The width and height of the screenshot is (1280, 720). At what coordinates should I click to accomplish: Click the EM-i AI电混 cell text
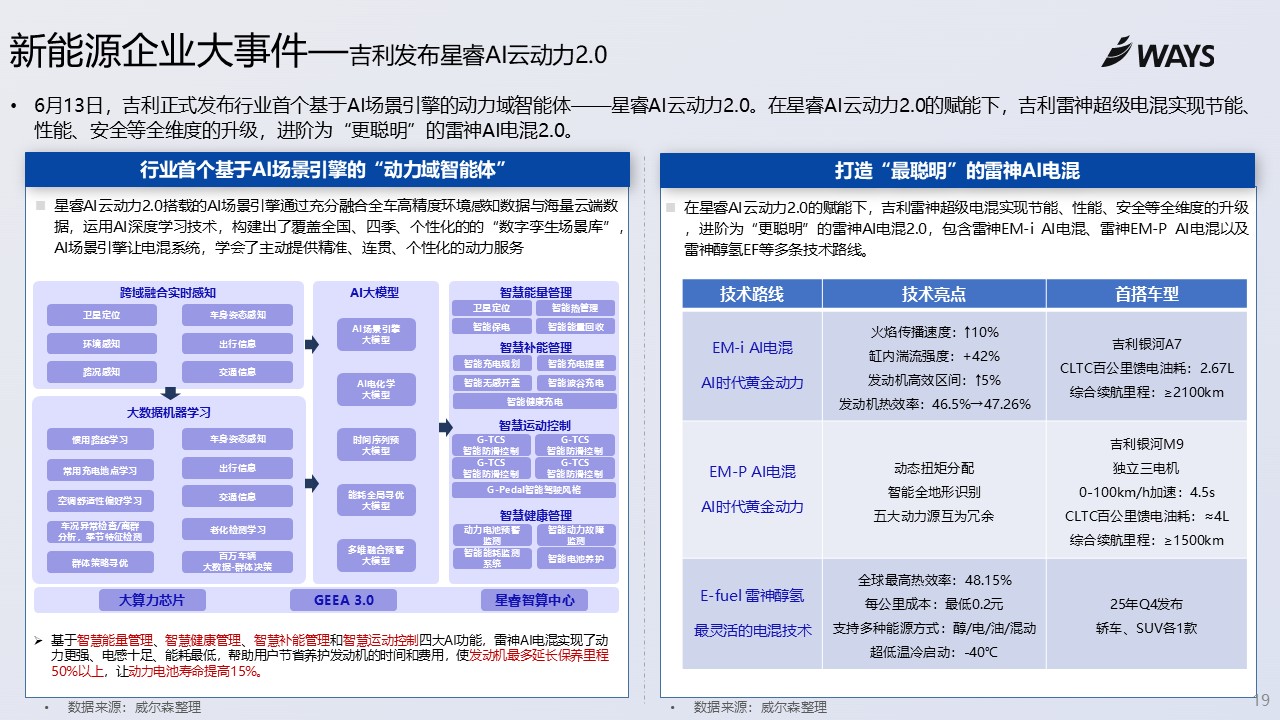[751, 348]
